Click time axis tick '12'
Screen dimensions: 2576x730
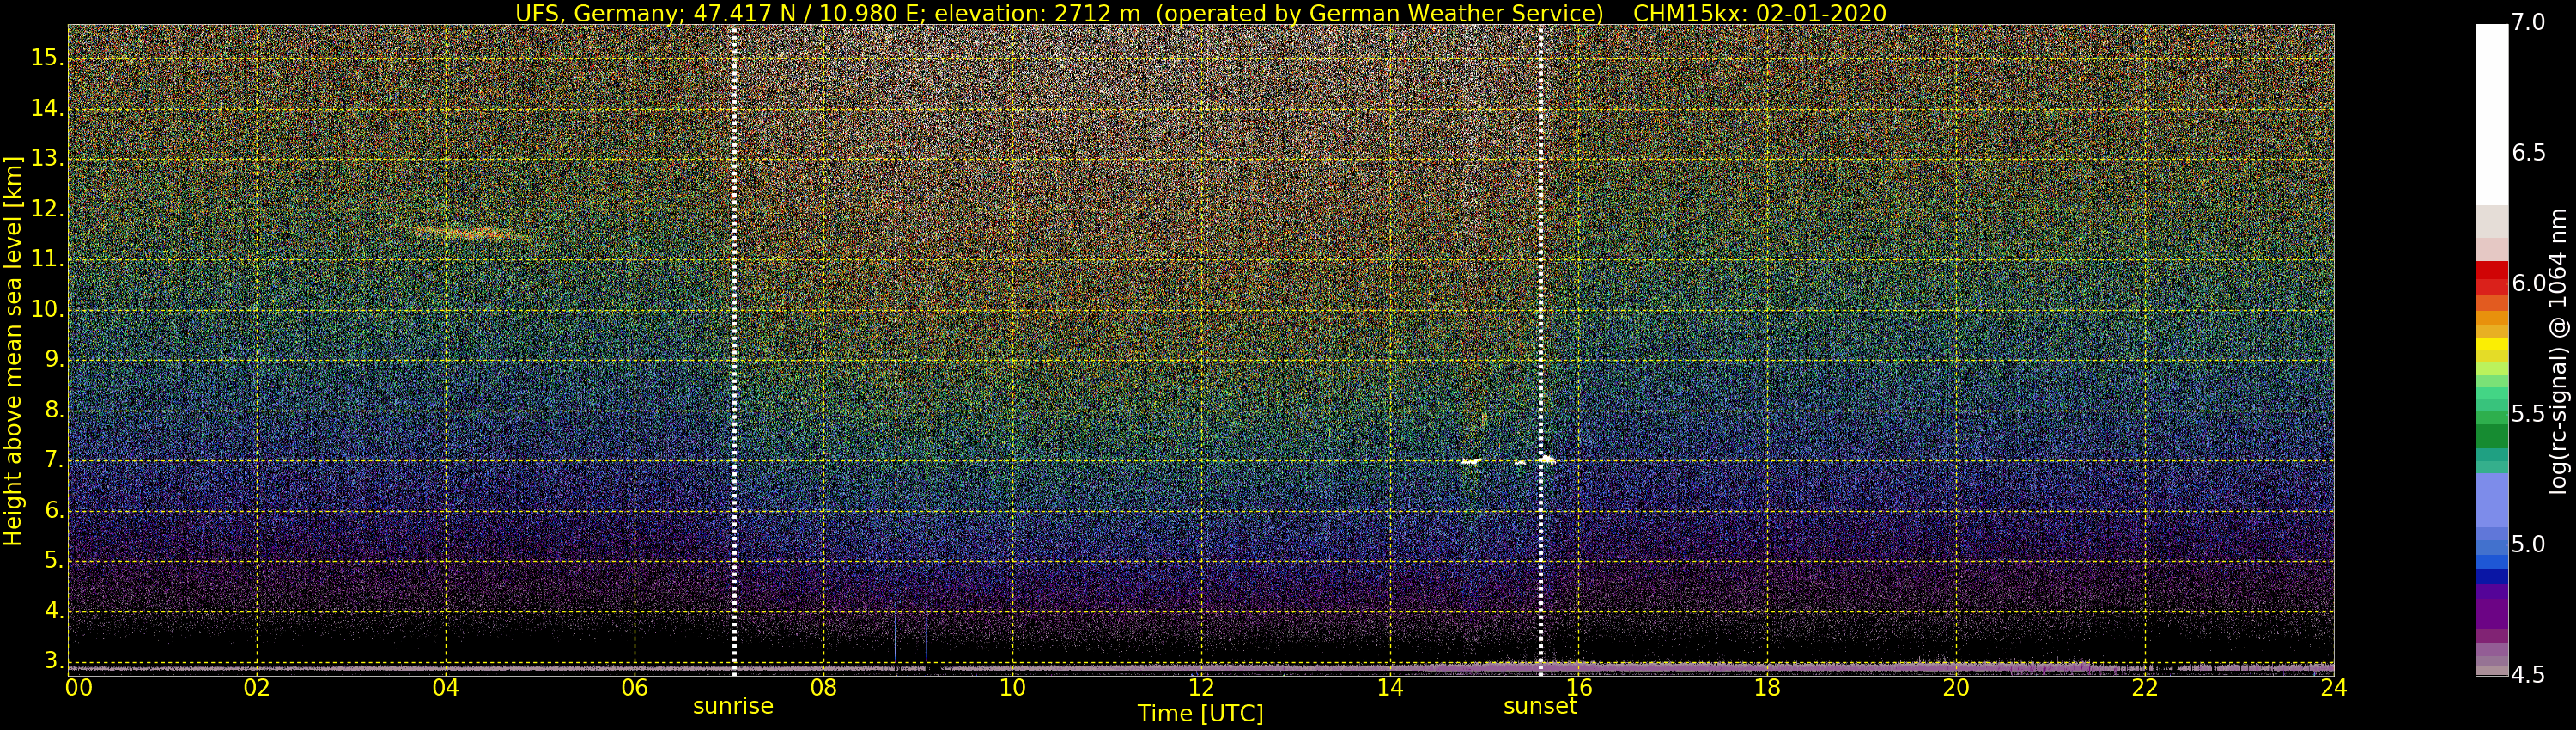(1201, 688)
